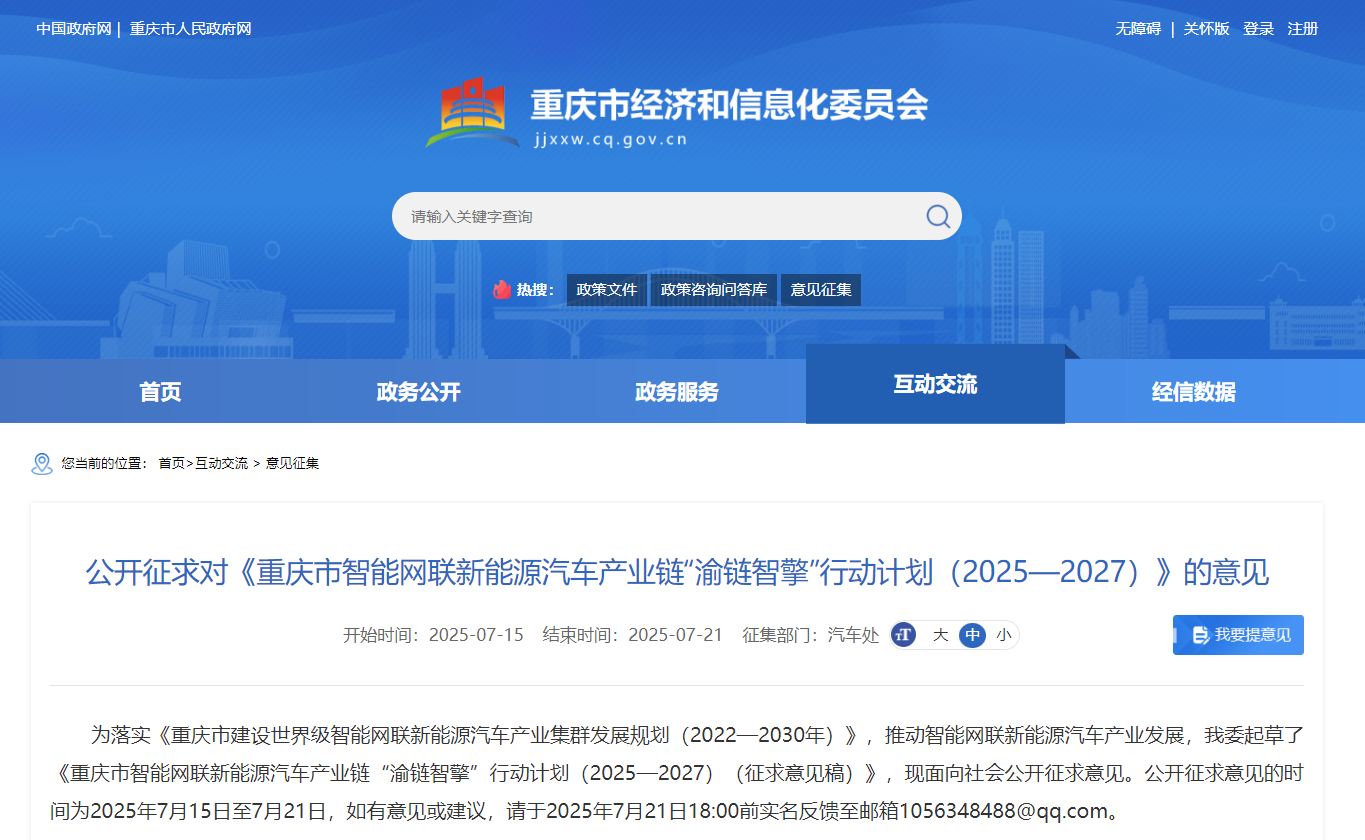Open the 中国政府网 link
Screen dimensions: 1365x840
coord(73,29)
